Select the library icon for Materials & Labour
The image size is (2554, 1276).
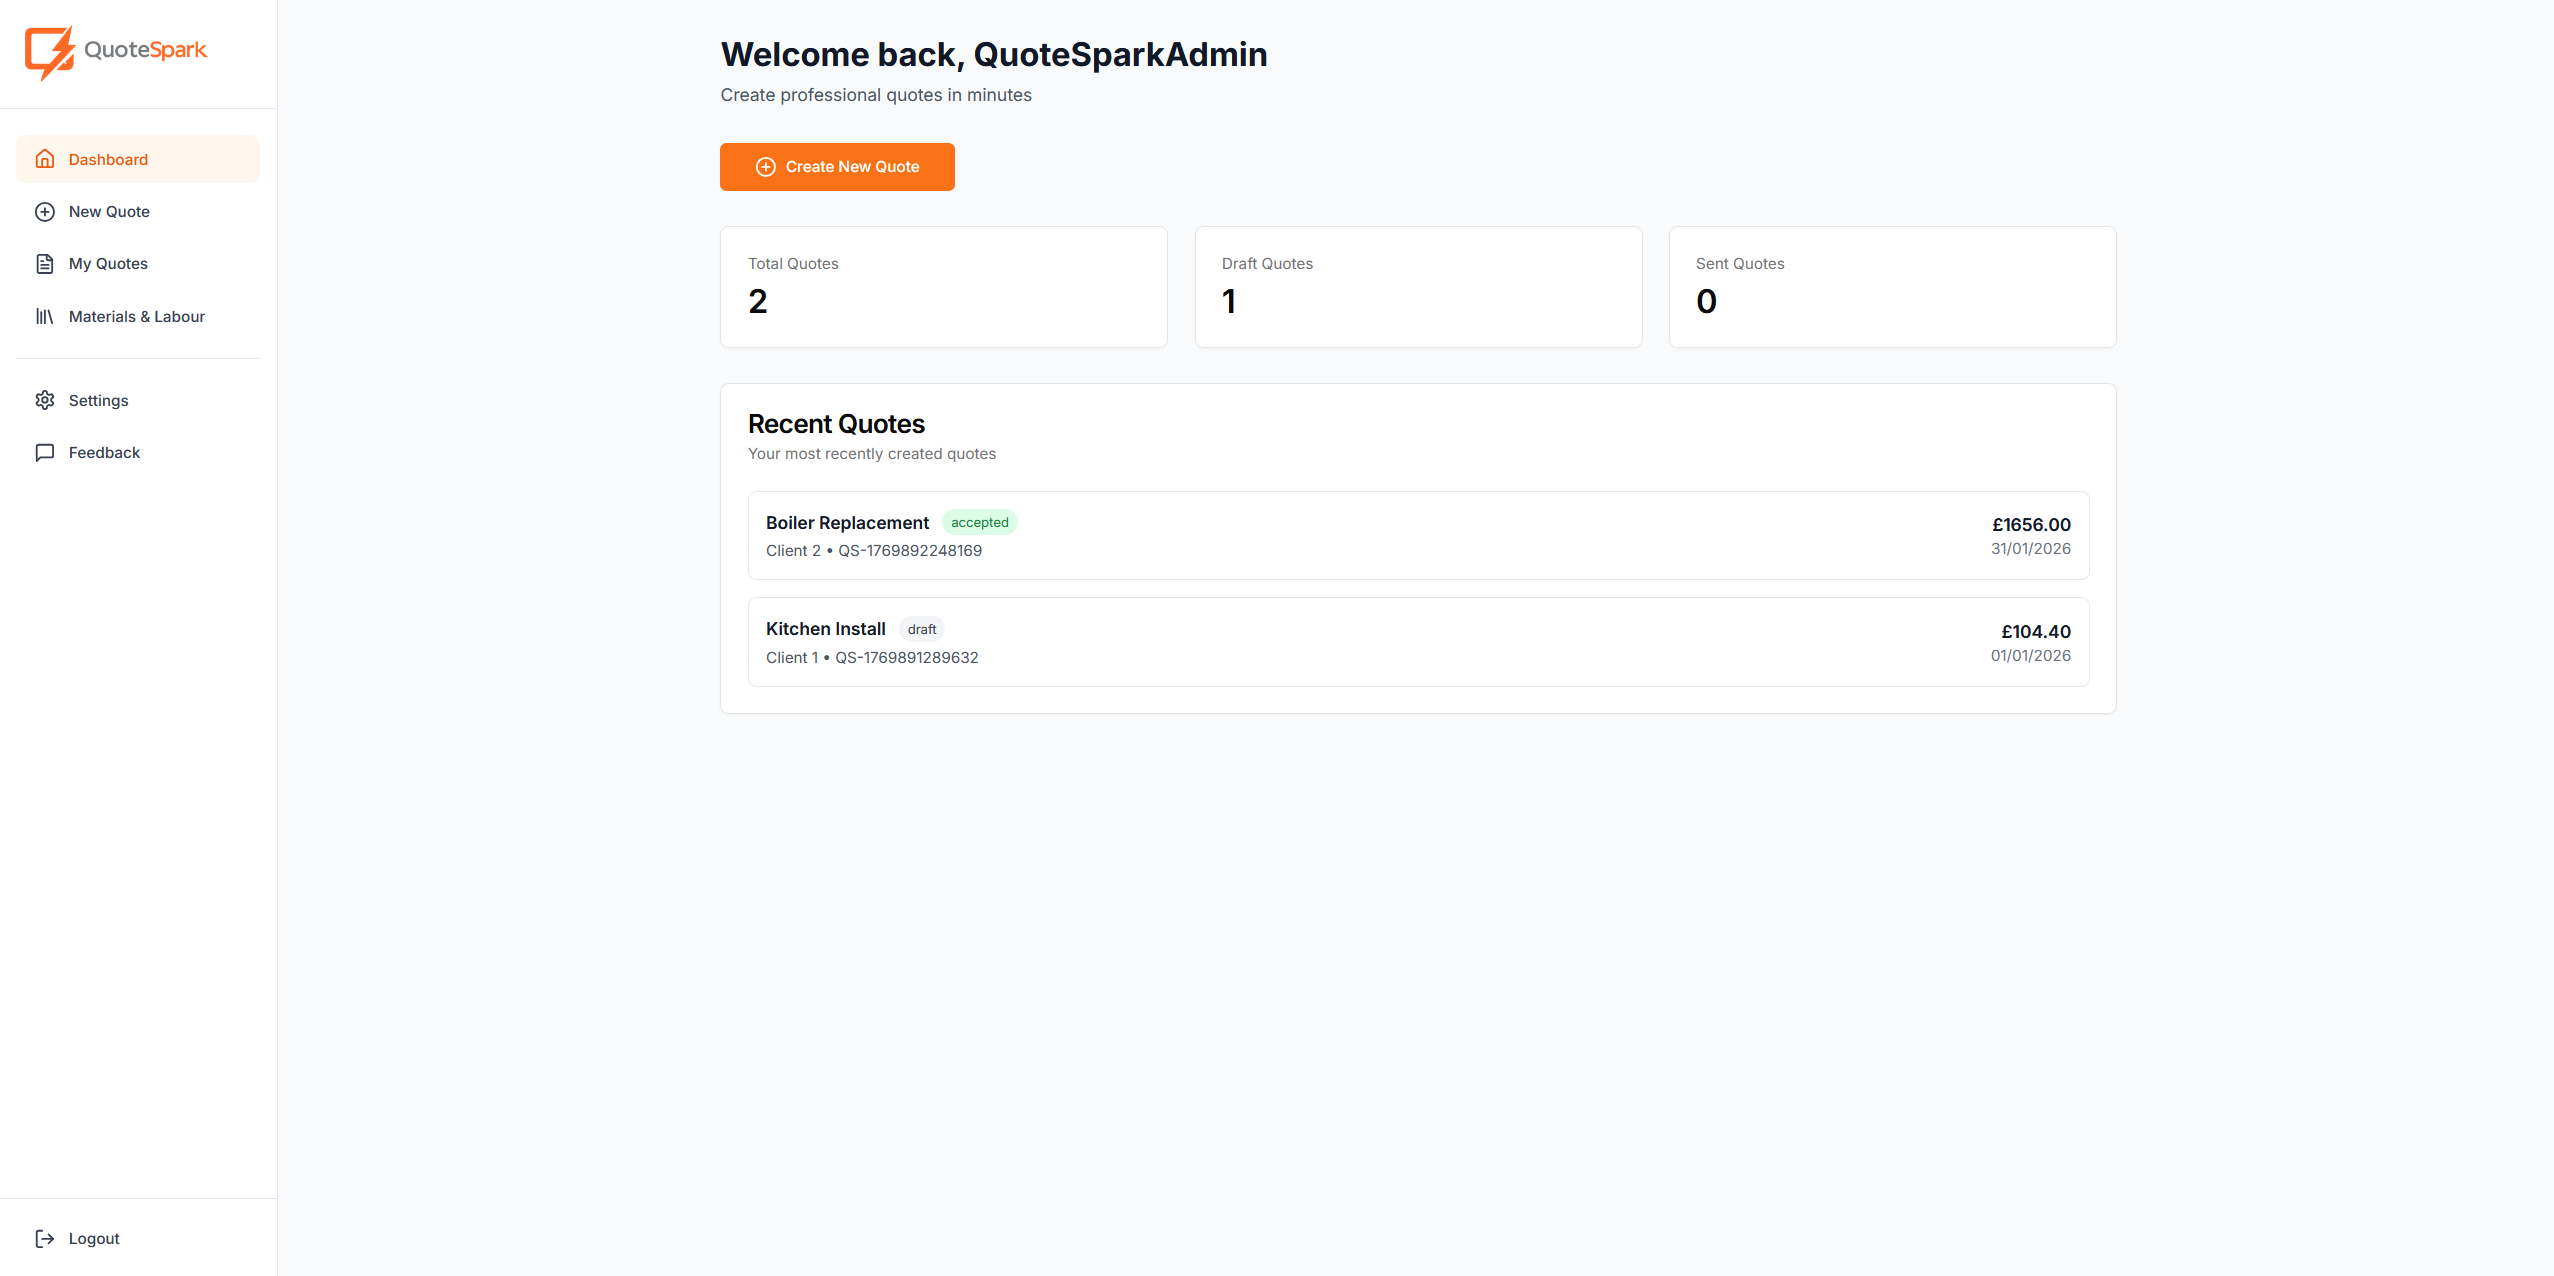point(46,316)
